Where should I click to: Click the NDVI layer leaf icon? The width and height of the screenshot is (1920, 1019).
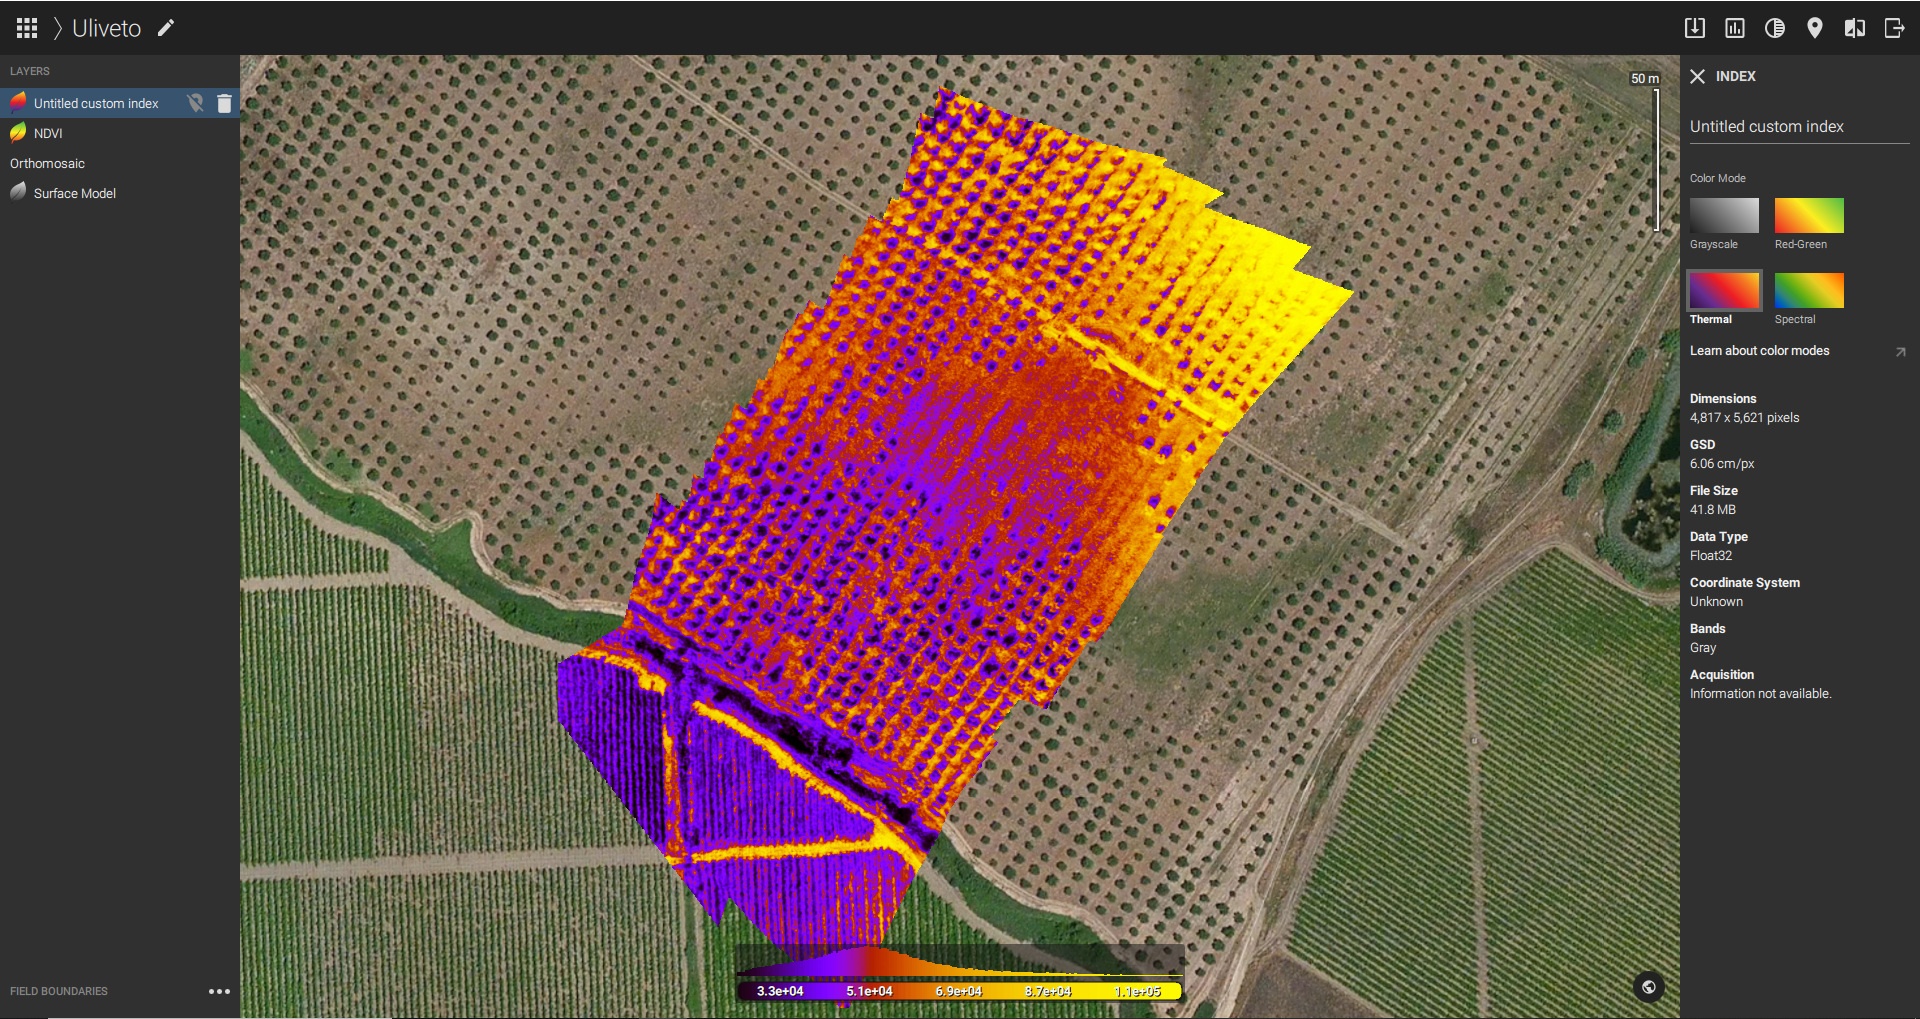[18, 132]
